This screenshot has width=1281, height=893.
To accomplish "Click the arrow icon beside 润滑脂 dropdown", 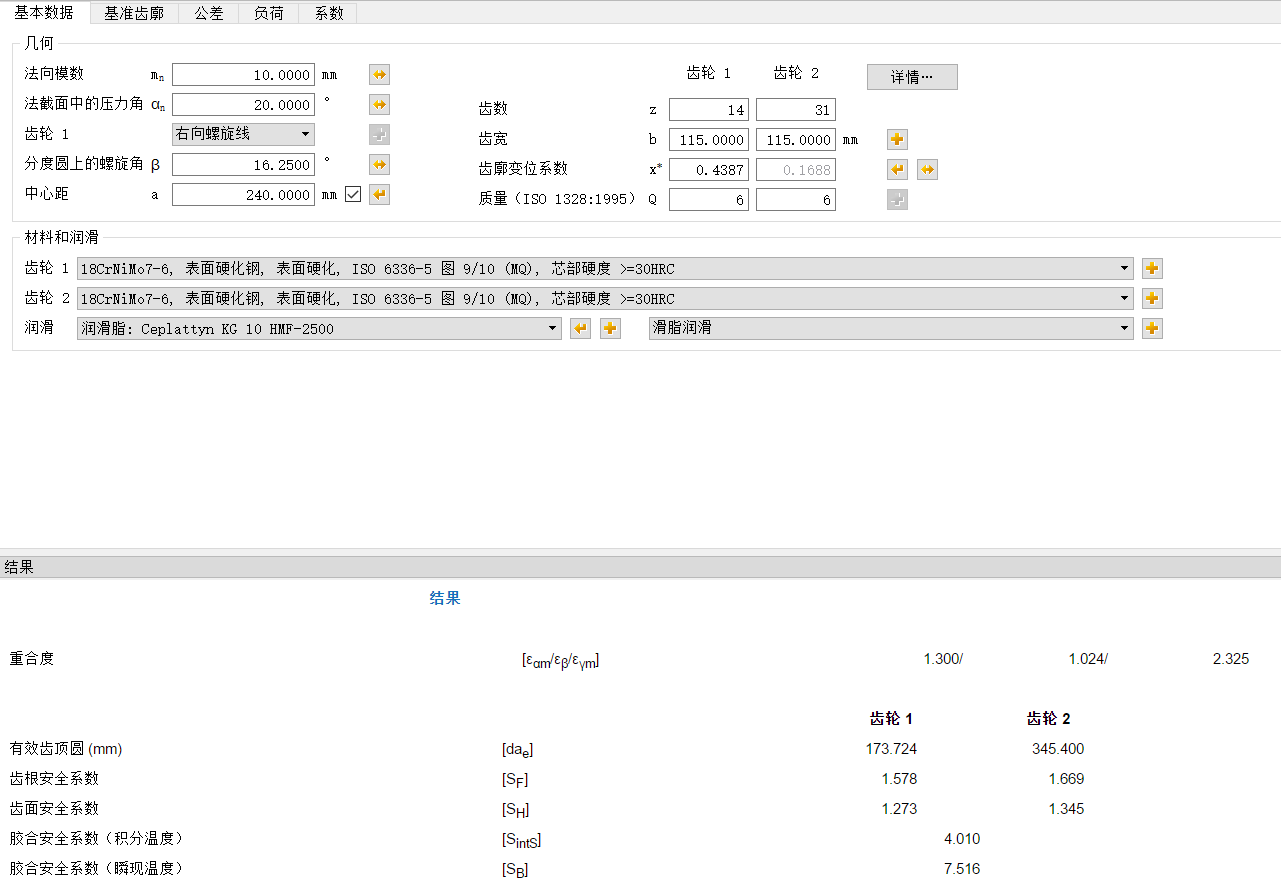I will point(580,328).
